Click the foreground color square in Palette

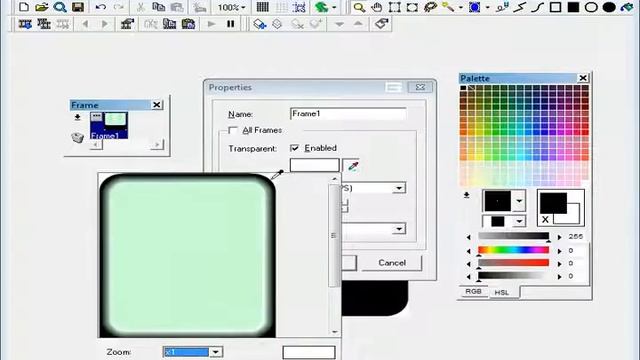pyautogui.click(x=553, y=203)
